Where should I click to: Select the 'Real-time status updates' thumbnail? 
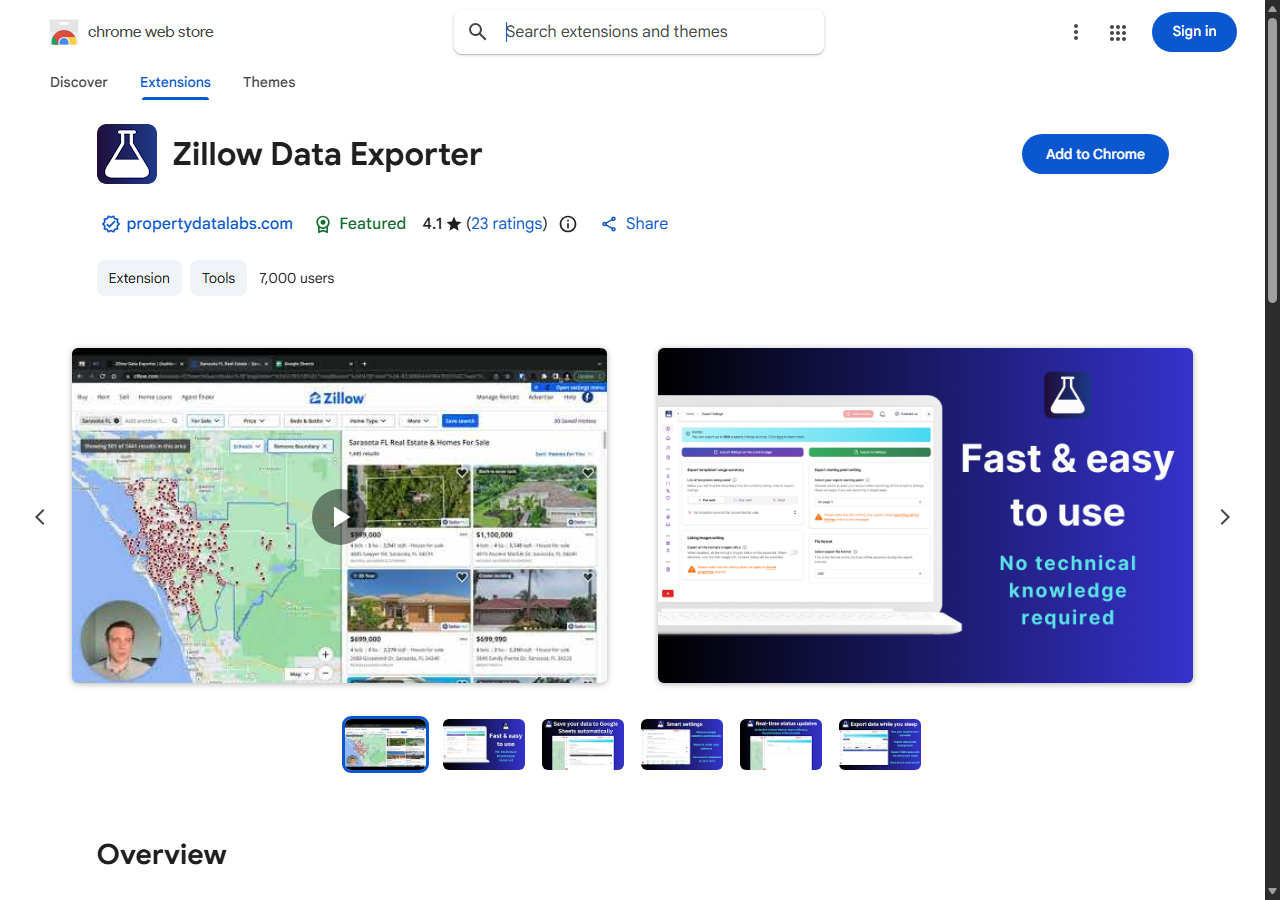point(781,744)
